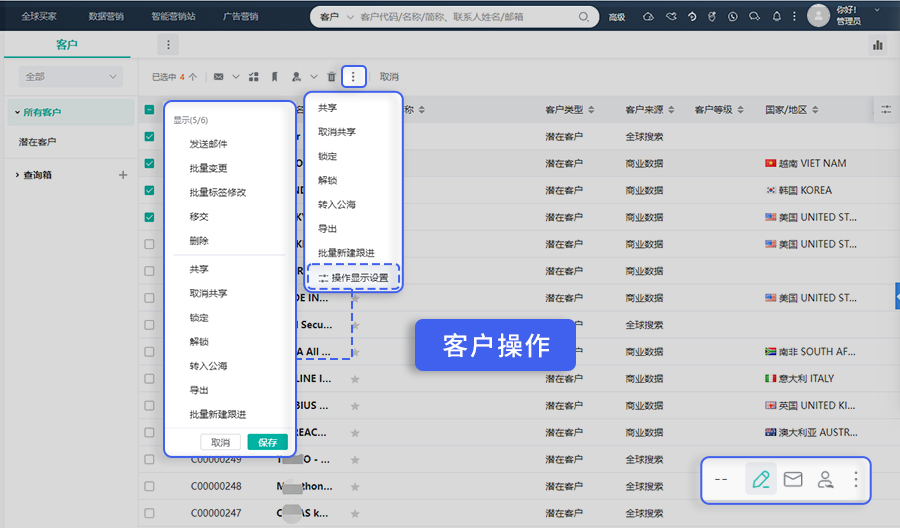Click the pencil edit icon in row actions
The height and width of the screenshot is (528, 900).
coord(761,479)
